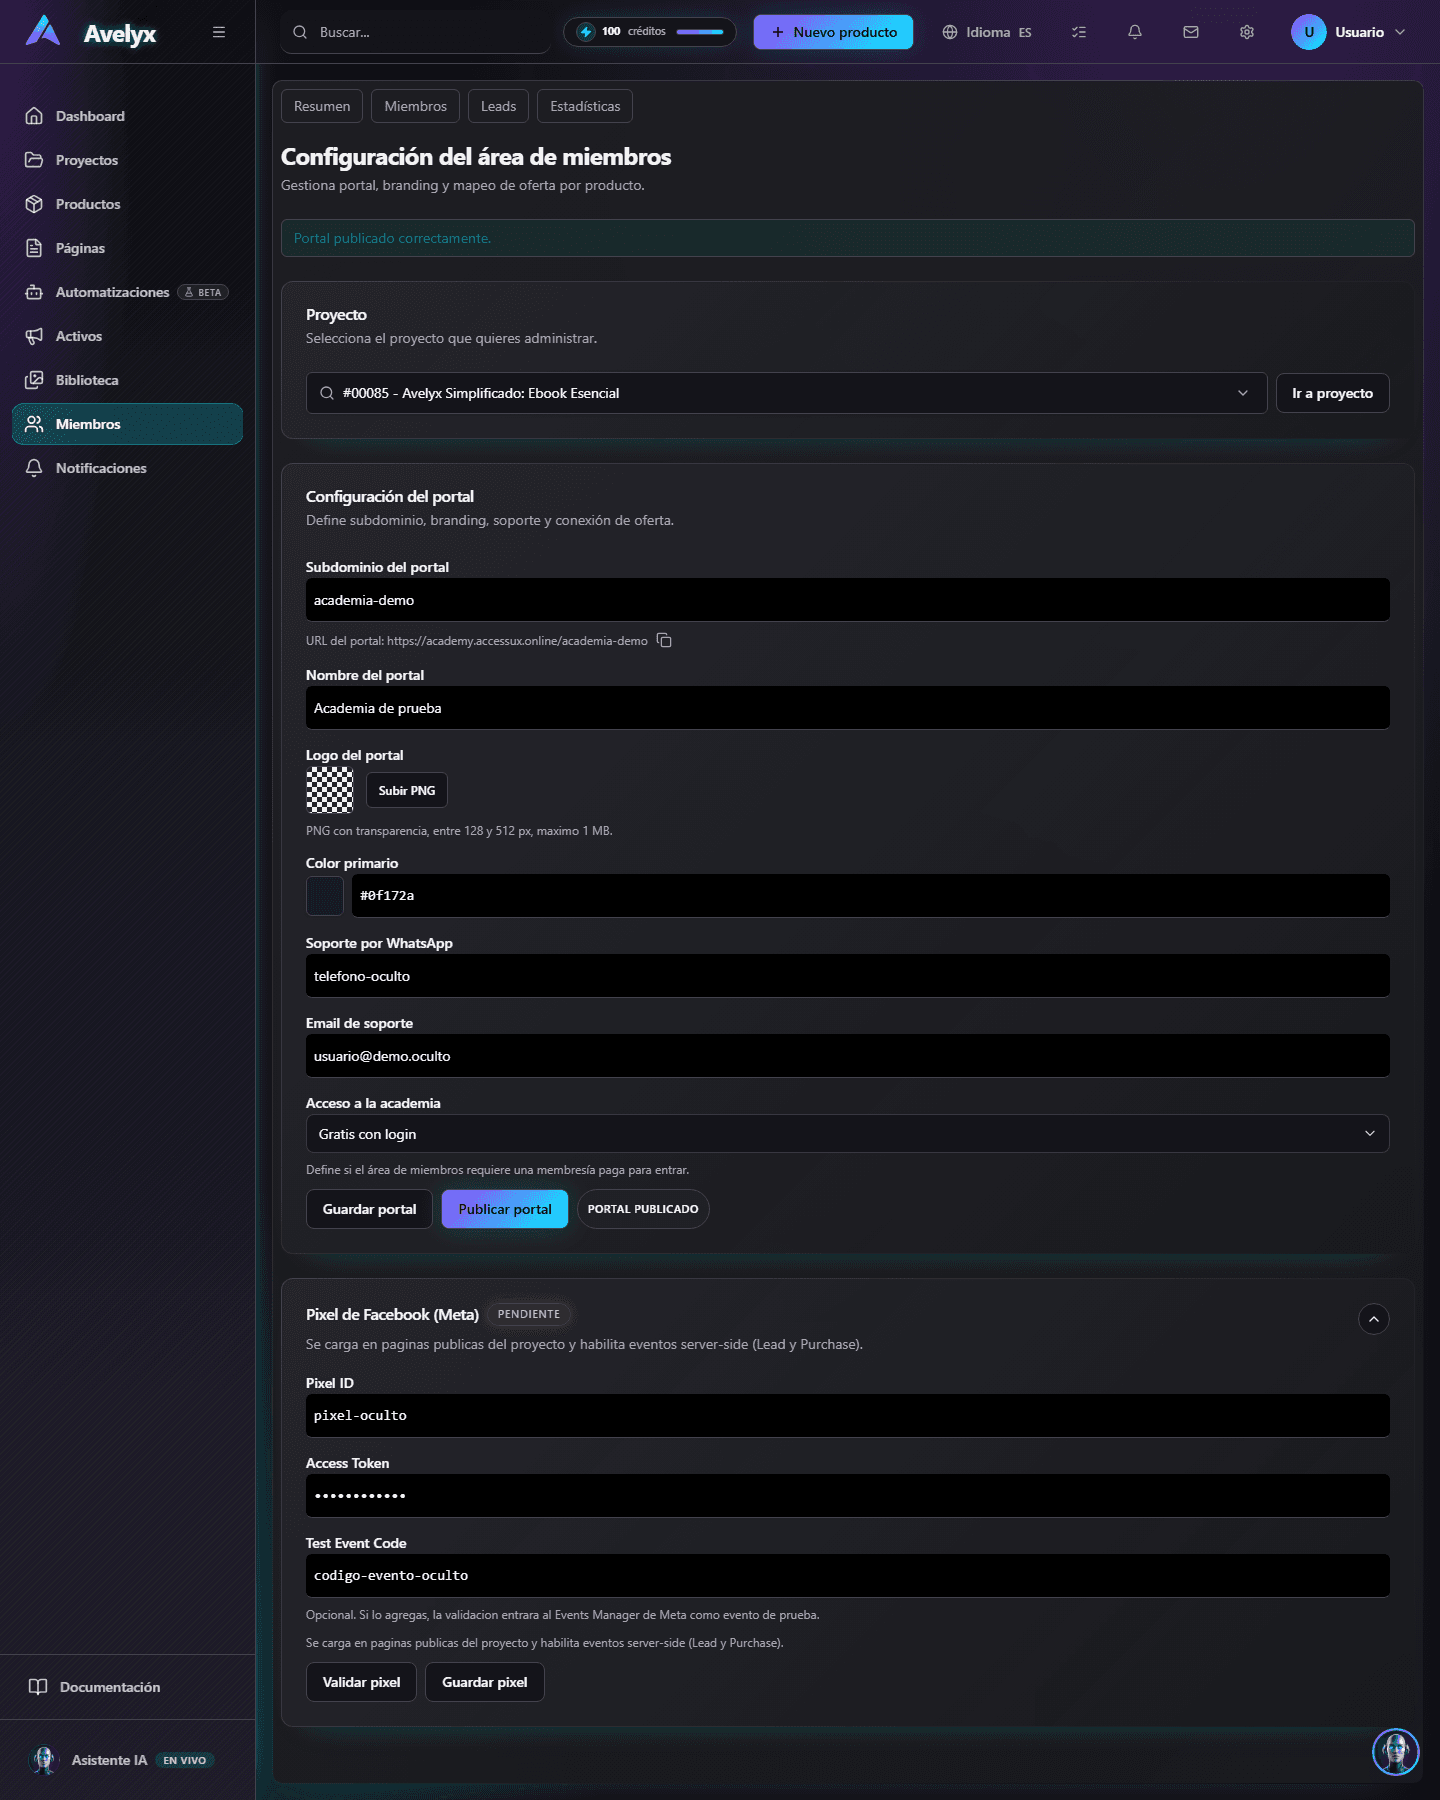Open the settings gear icon
The width and height of the screenshot is (1440, 1800).
coord(1247,32)
